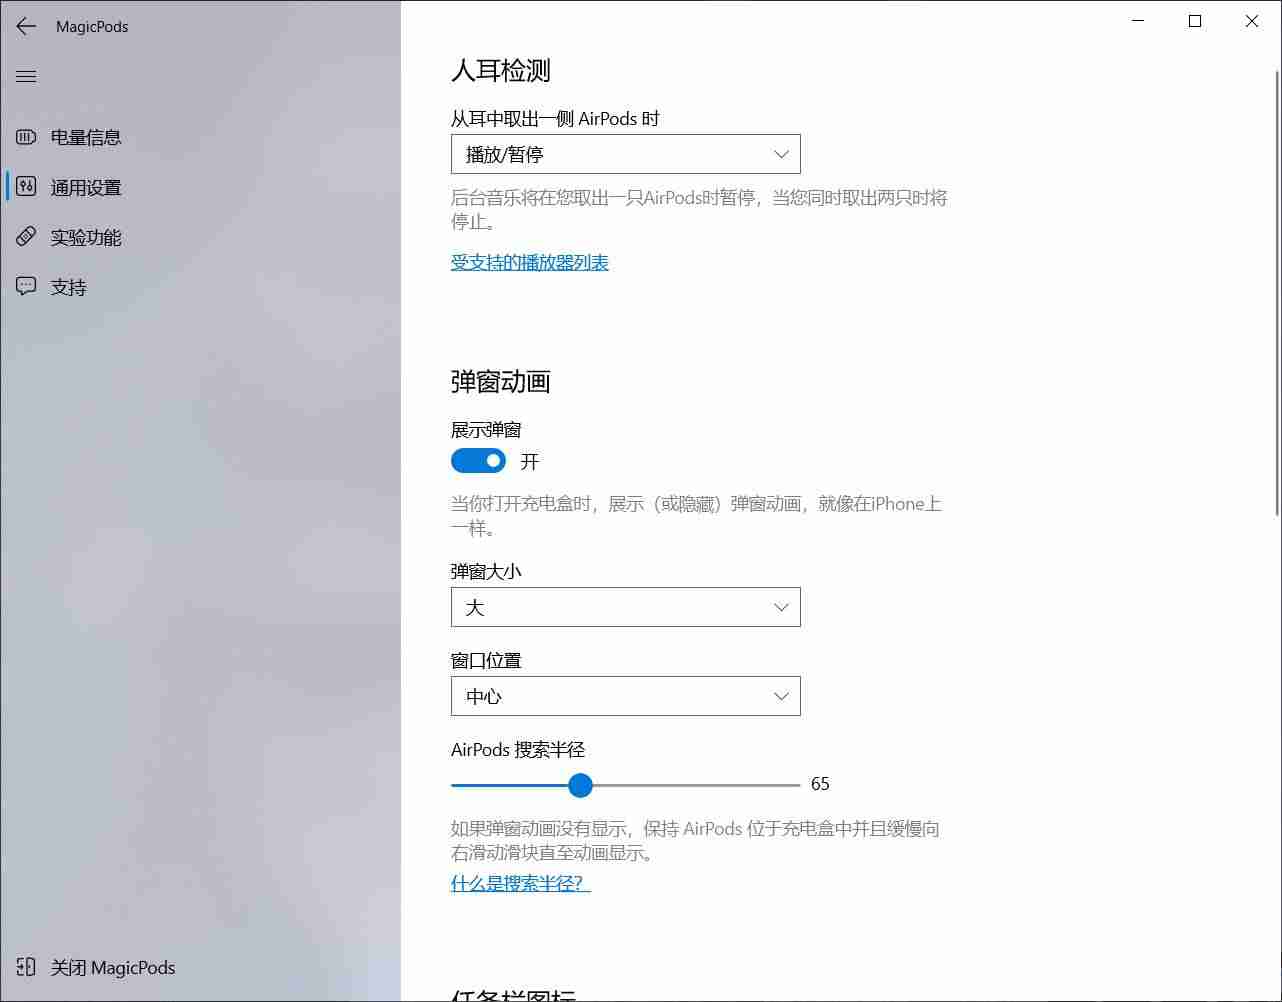Open the 窗口位置 dropdown showing 中心
Viewport: 1282px width, 1002px height.
click(625, 696)
